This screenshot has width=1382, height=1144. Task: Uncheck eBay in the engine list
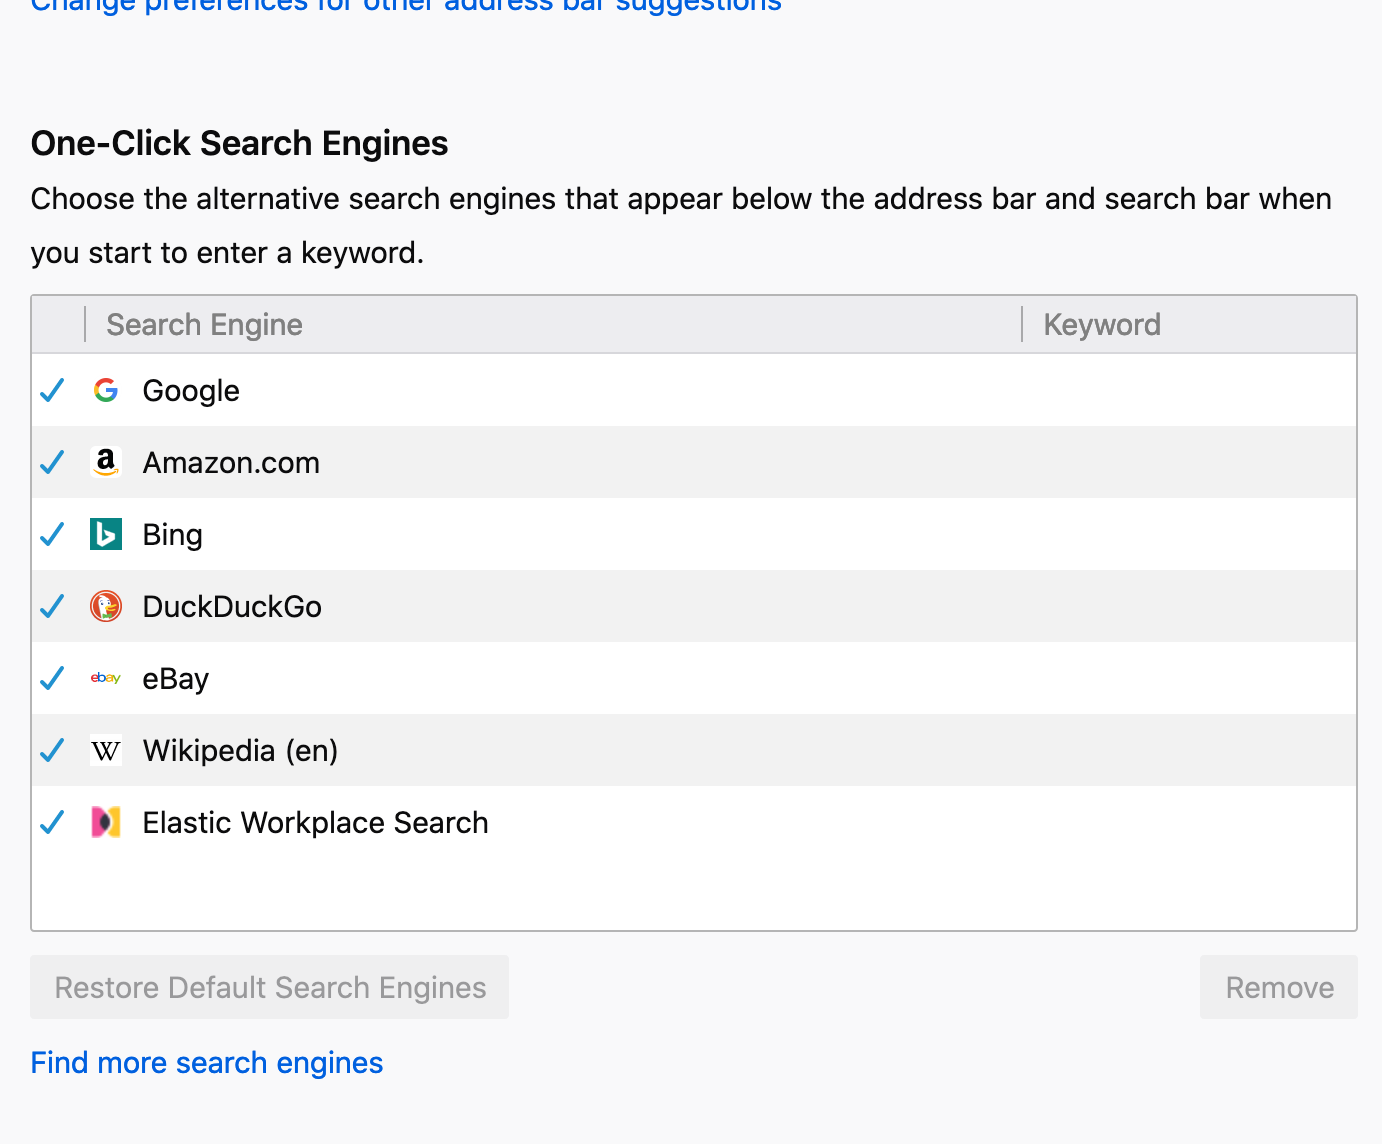tap(52, 678)
